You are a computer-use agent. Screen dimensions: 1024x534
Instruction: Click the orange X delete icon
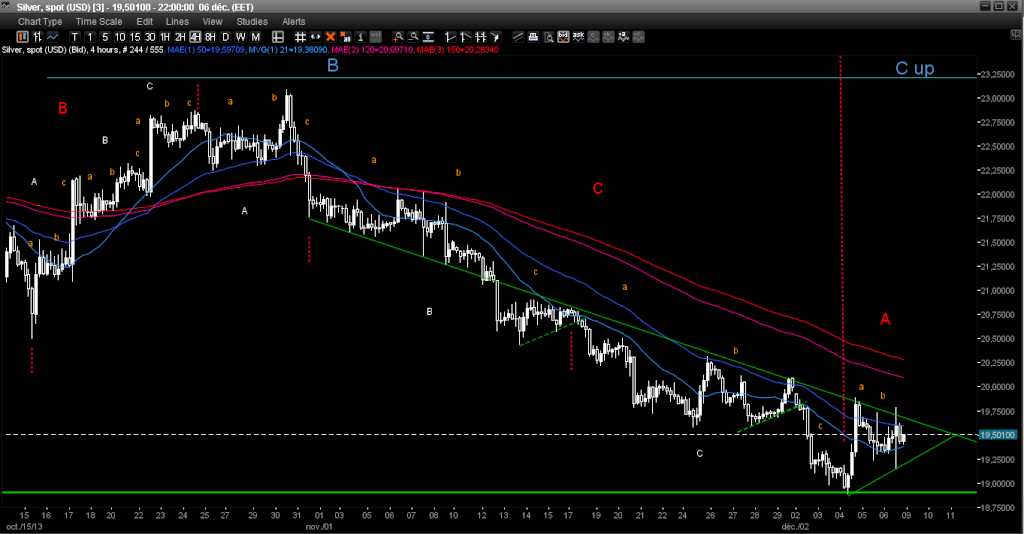(x=330, y=37)
